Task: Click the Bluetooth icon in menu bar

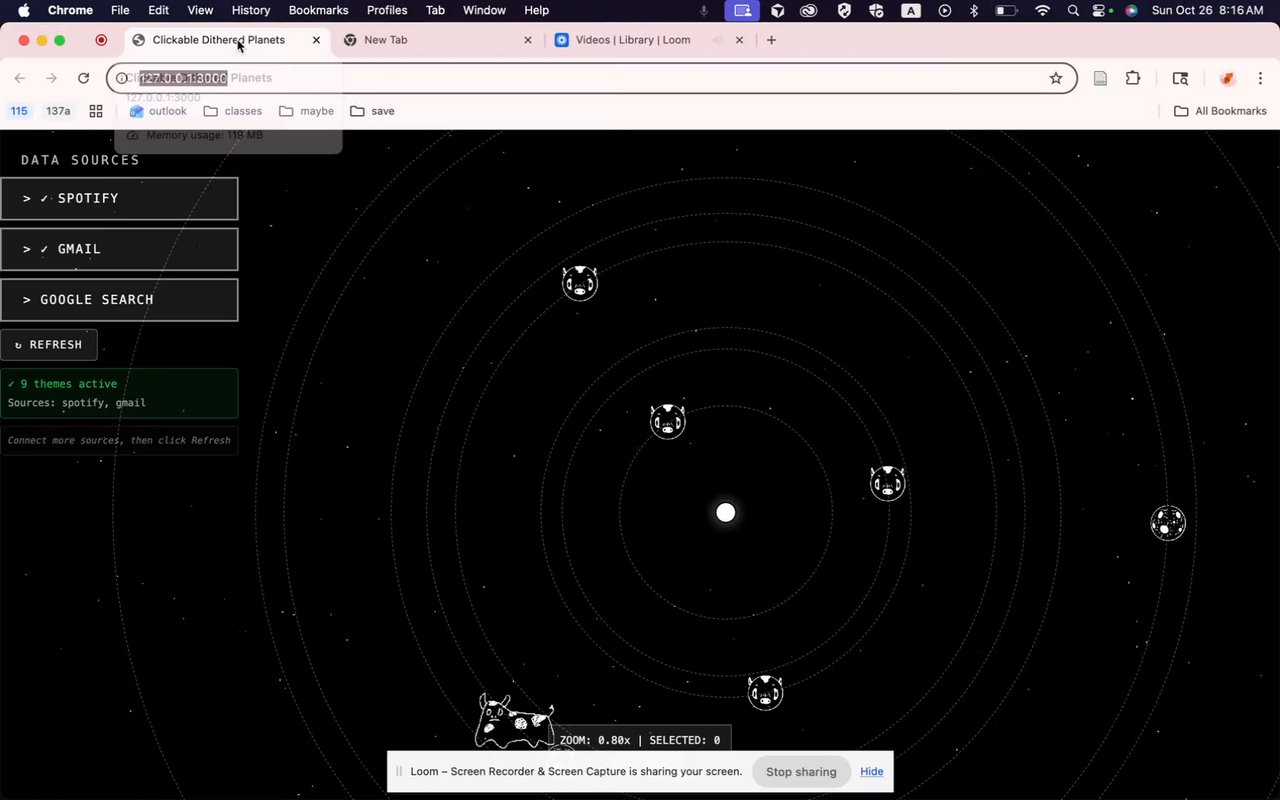Action: click(974, 10)
